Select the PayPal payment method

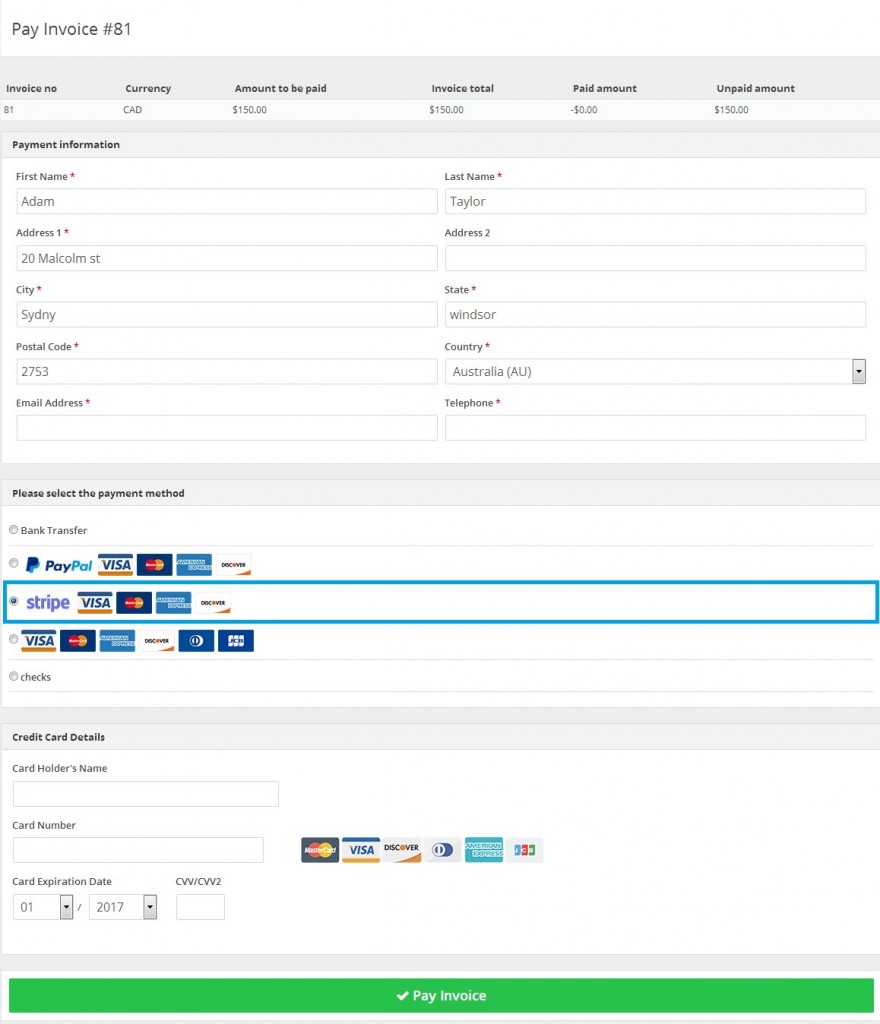pos(14,563)
